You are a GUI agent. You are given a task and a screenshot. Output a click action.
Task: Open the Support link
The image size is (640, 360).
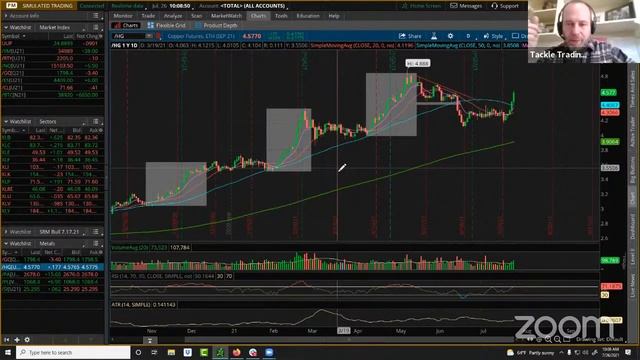pos(505,6)
